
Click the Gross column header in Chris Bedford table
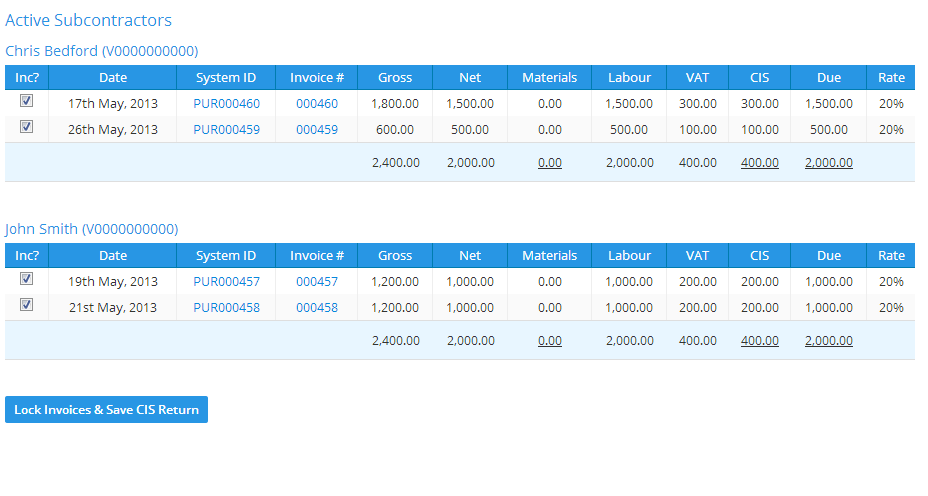395,77
